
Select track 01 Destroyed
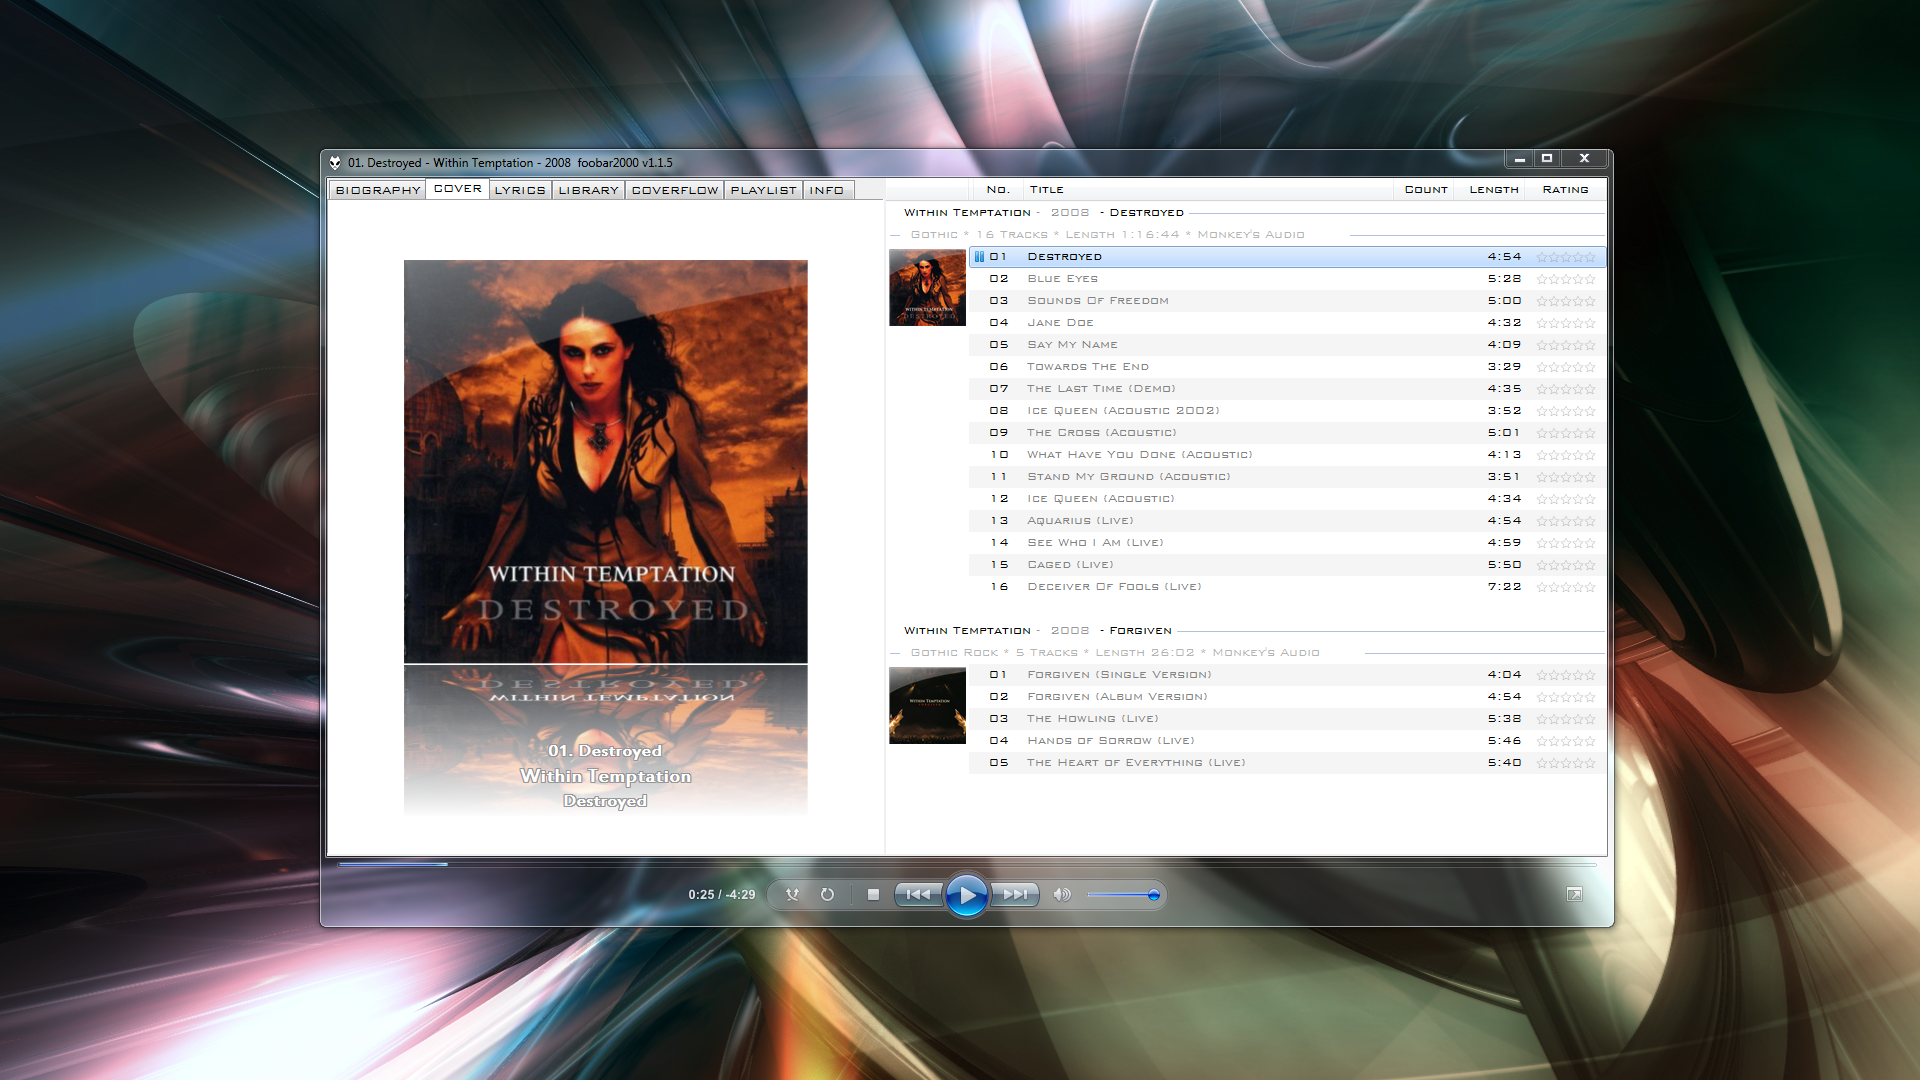pos(1287,257)
